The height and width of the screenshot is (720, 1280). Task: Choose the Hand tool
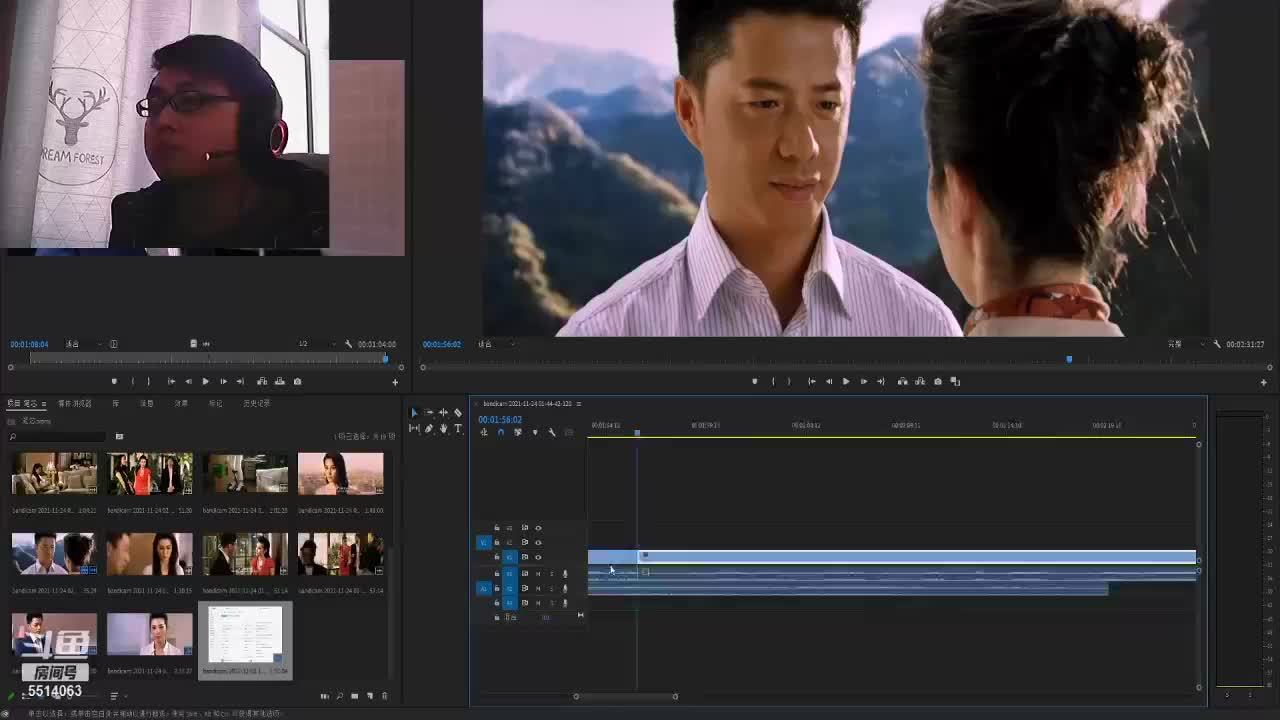pyautogui.click(x=443, y=429)
